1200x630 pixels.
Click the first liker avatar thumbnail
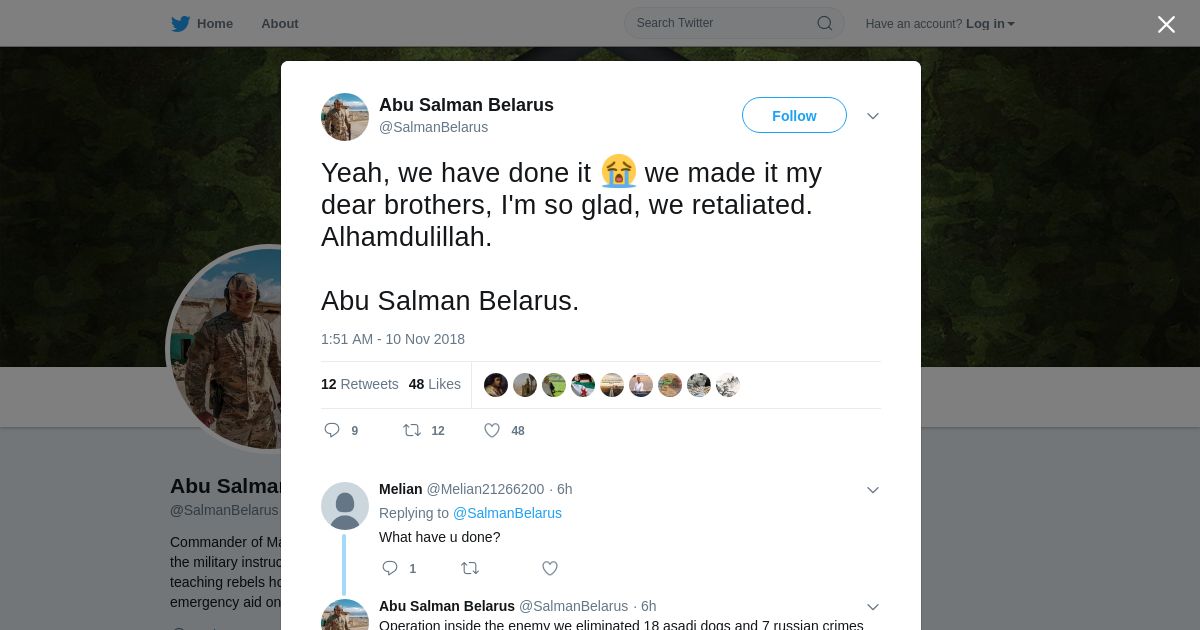pos(496,385)
